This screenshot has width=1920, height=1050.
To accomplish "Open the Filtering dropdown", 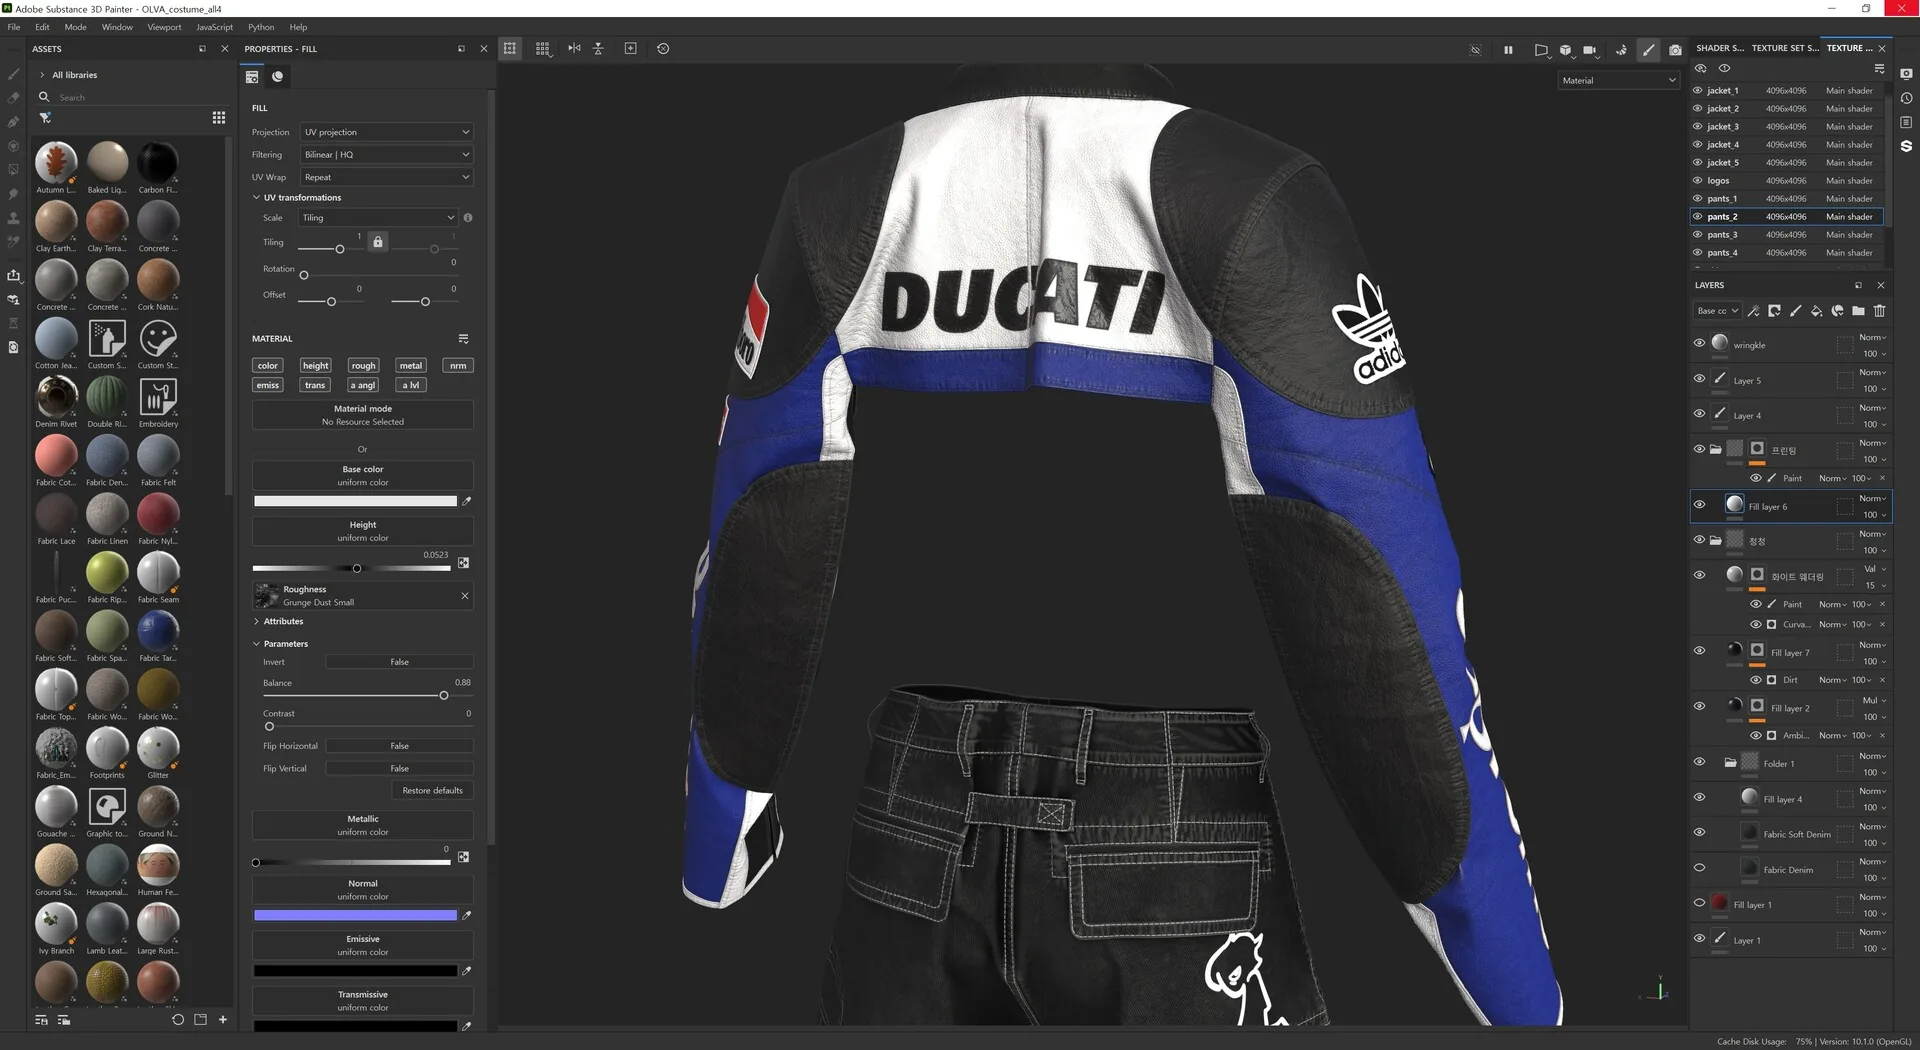I will [386, 155].
